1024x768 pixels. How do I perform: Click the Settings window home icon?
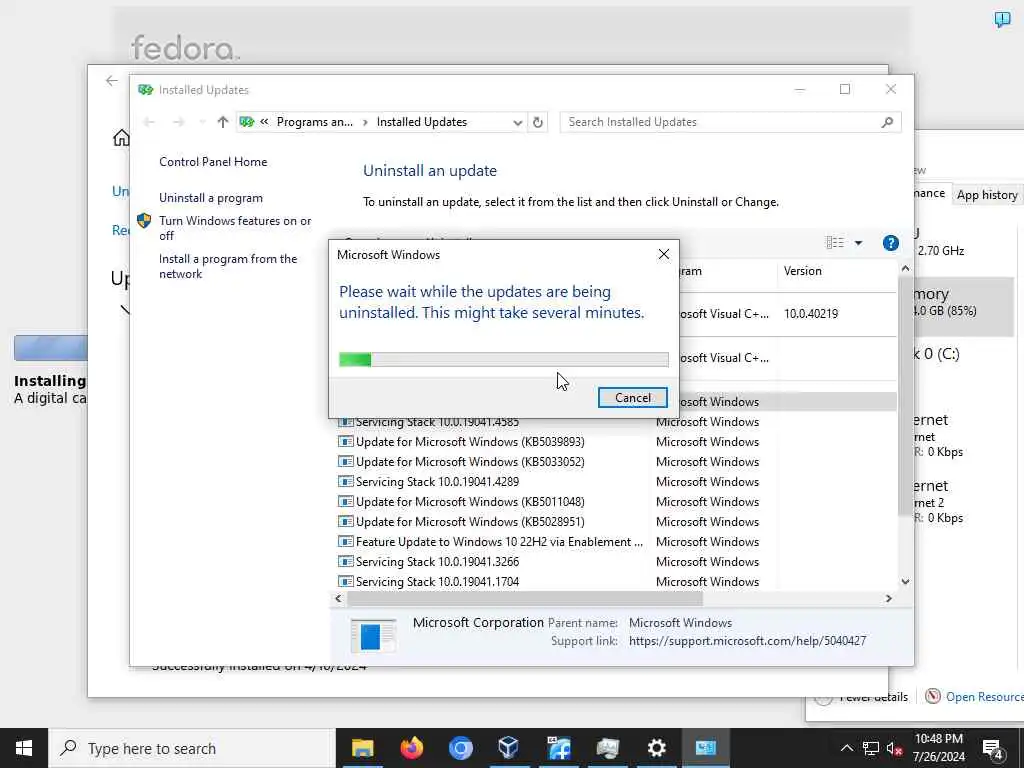(121, 138)
